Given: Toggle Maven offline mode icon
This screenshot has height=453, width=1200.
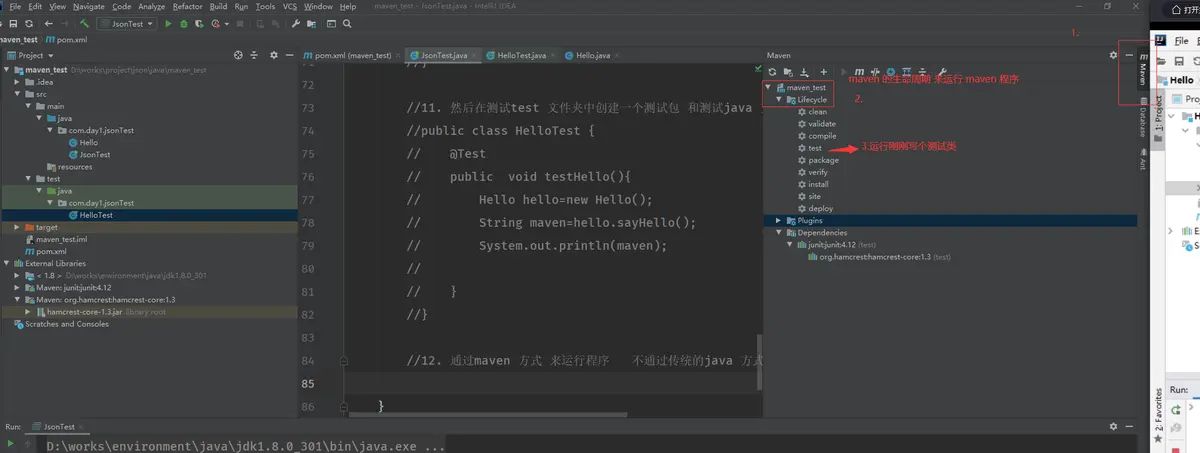Looking at the screenshot, I should coord(876,72).
